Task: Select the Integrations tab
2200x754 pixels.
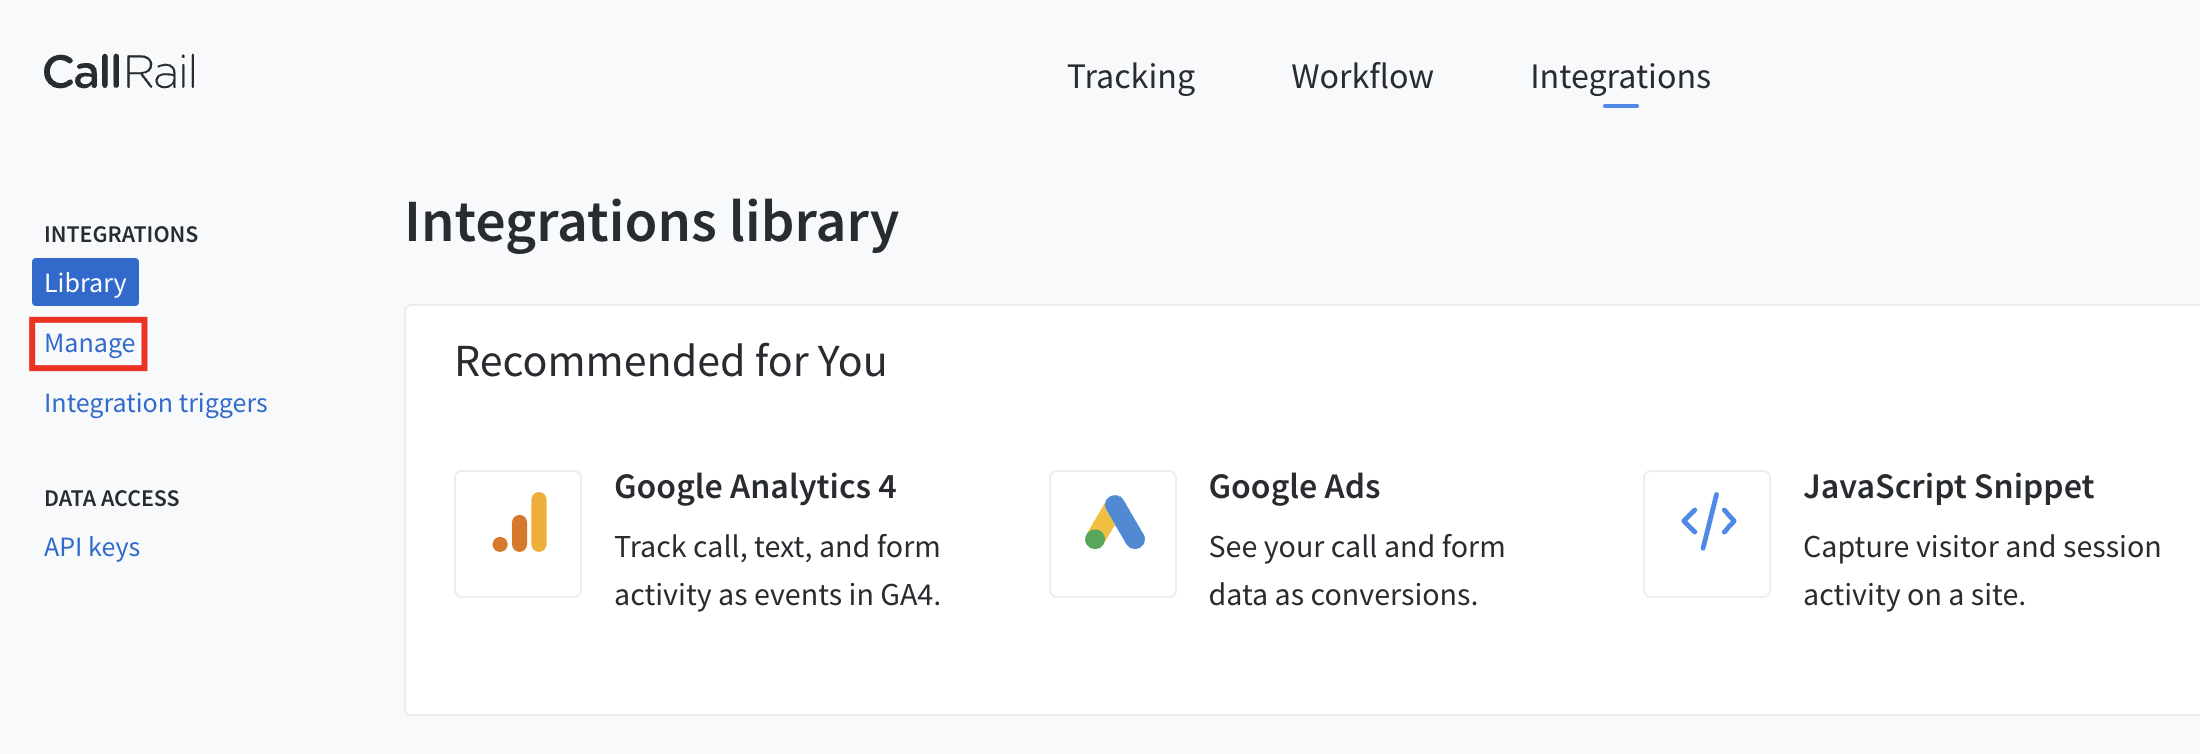Action: (1620, 77)
